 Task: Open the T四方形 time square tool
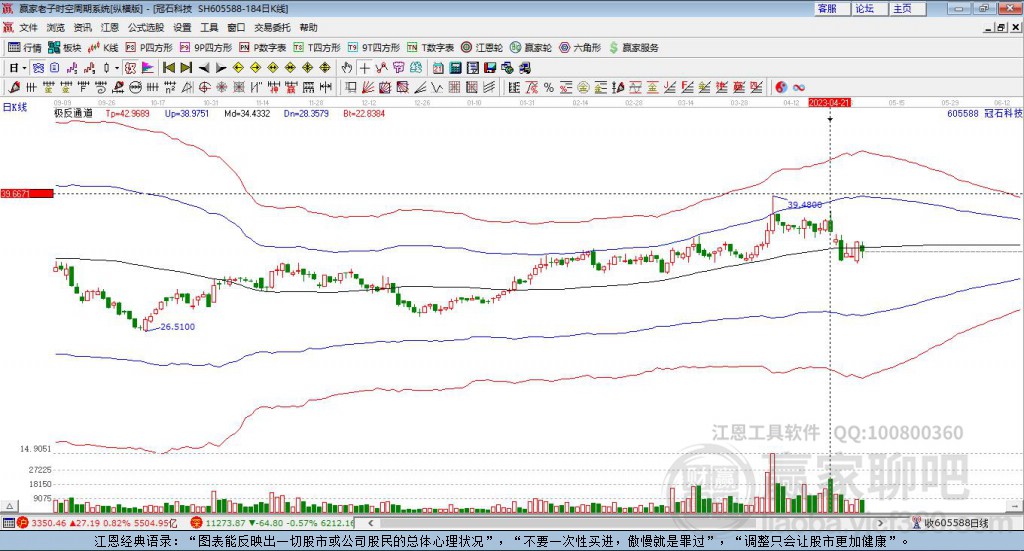click(317, 48)
